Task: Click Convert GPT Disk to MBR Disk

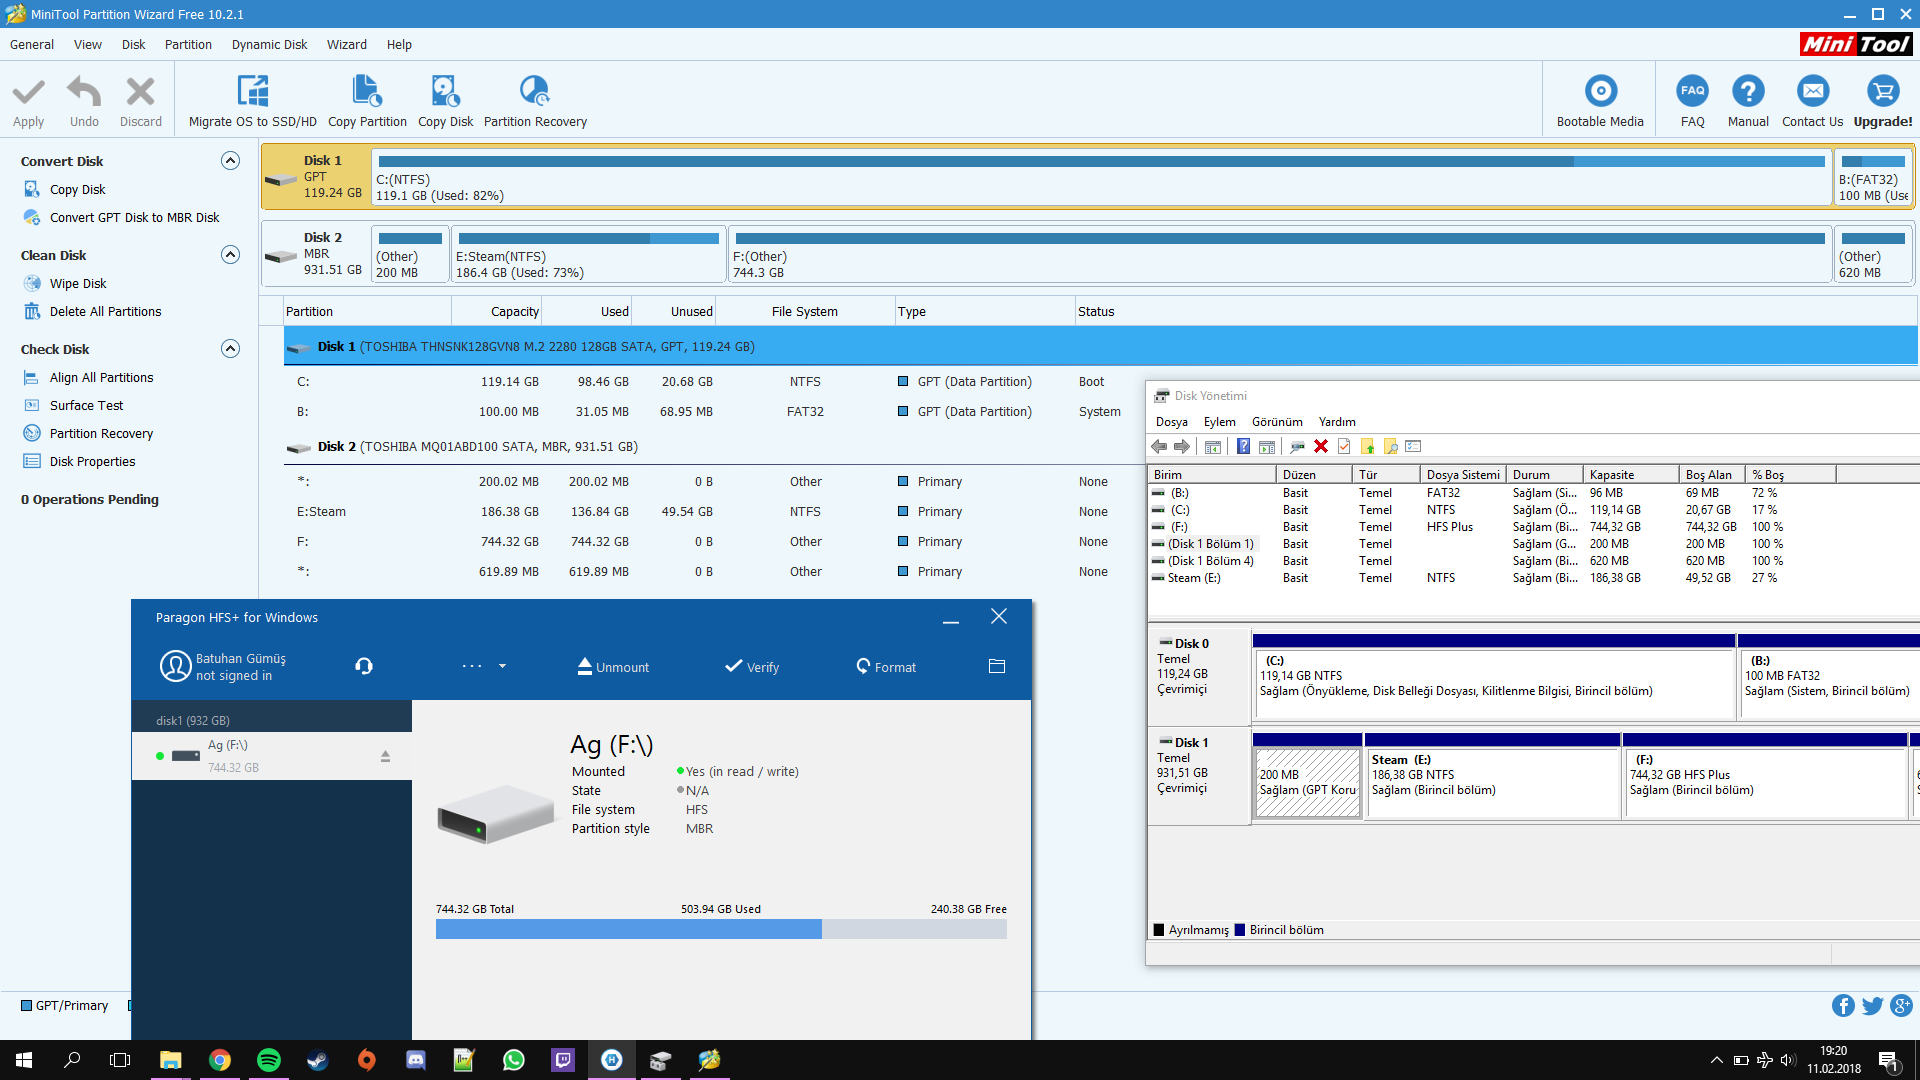Action: click(x=134, y=218)
